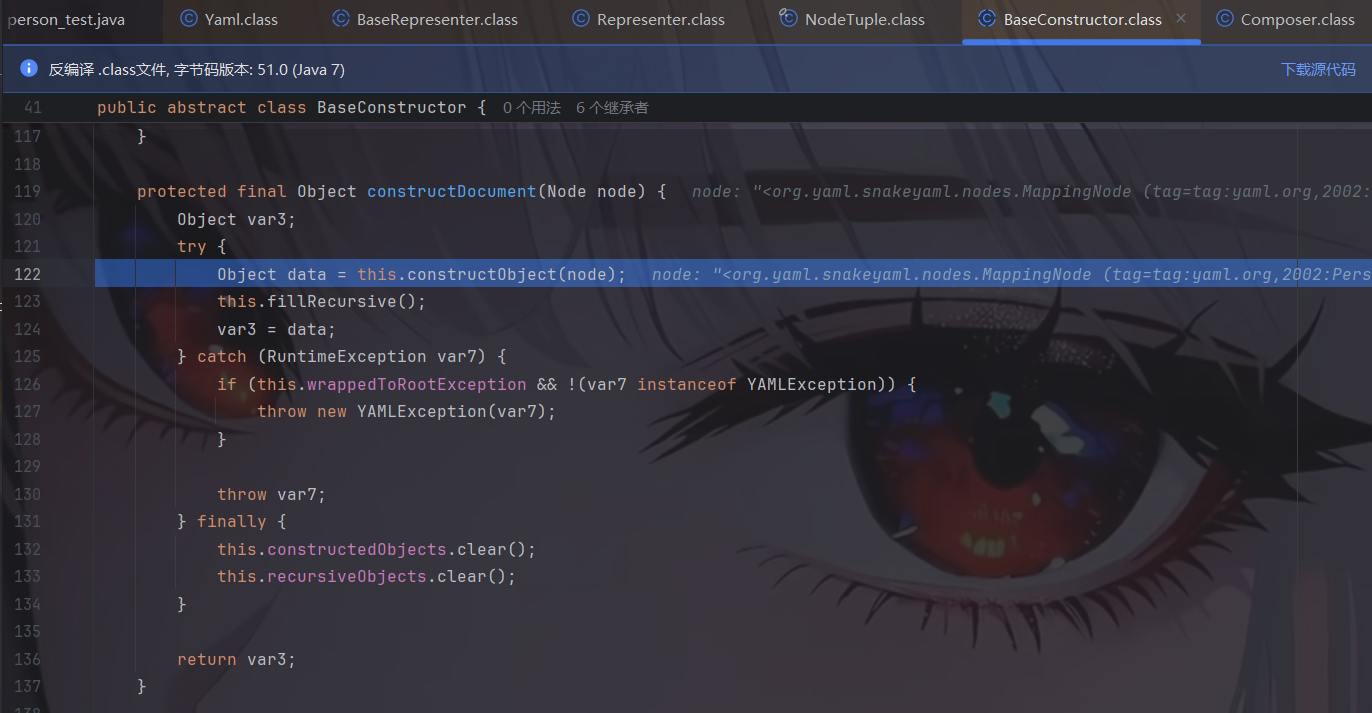Click the constructedObjects field on line 132
Image resolution: width=1372 pixels, height=713 pixels.
pos(357,549)
